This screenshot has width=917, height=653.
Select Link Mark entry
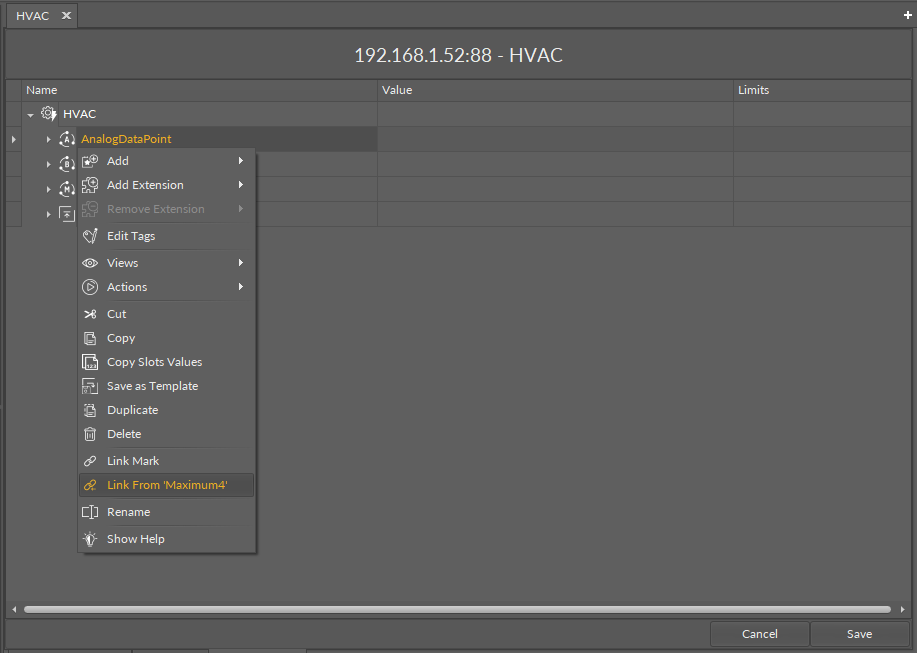pos(167,461)
